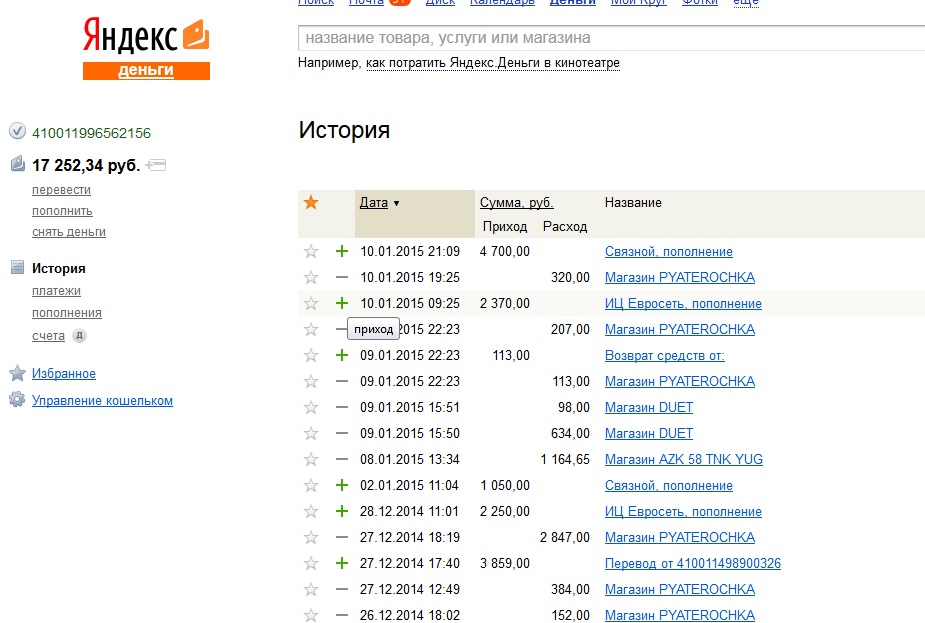Click the verified checkmark beside the account number
Screen dimensions: 925x623
coord(18,131)
